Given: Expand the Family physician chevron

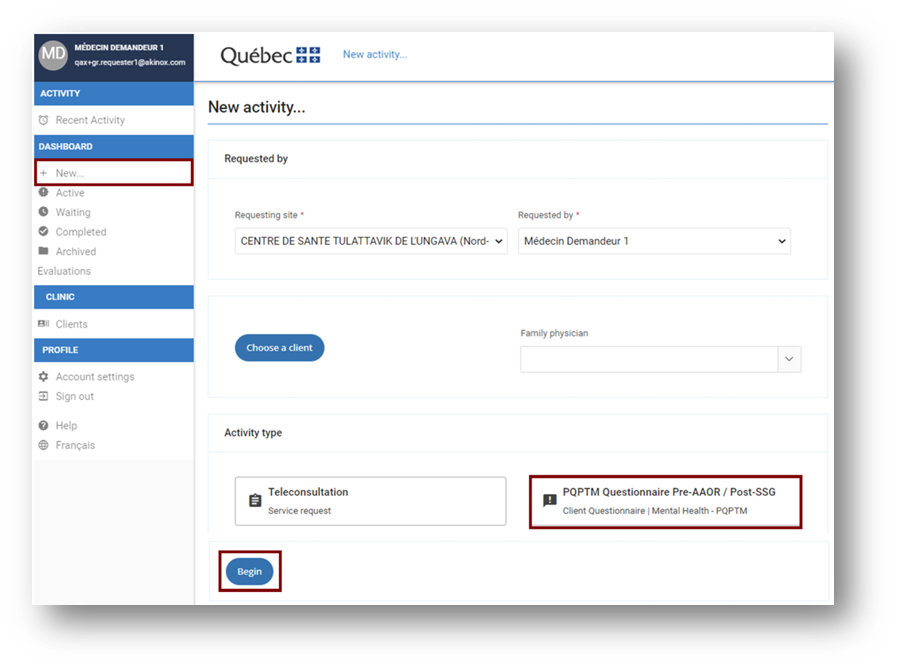Looking at the screenshot, I should [789, 359].
